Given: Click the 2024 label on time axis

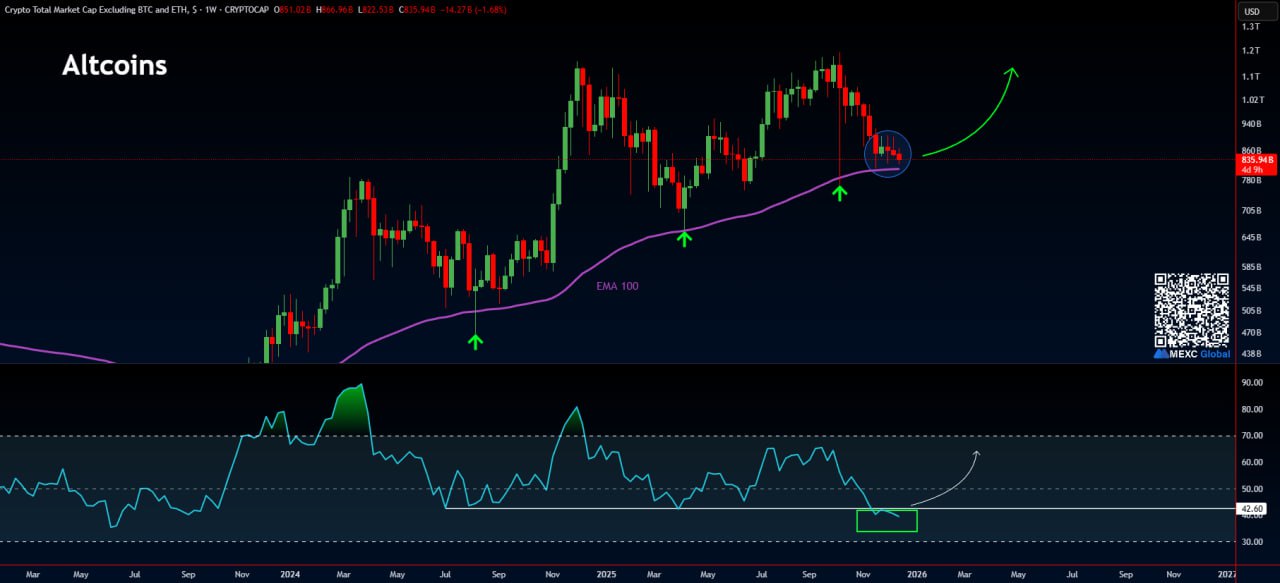Looking at the screenshot, I should point(291,575).
